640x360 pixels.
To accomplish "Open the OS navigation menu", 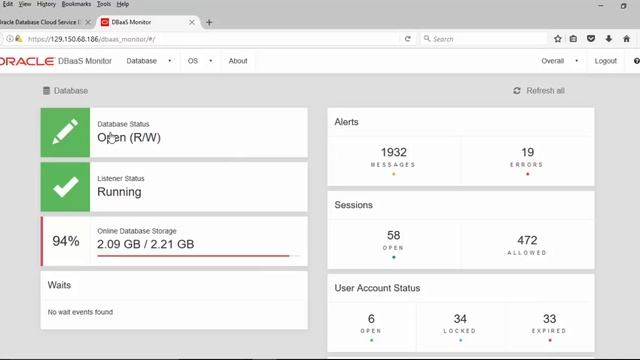I will (x=193, y=61).
